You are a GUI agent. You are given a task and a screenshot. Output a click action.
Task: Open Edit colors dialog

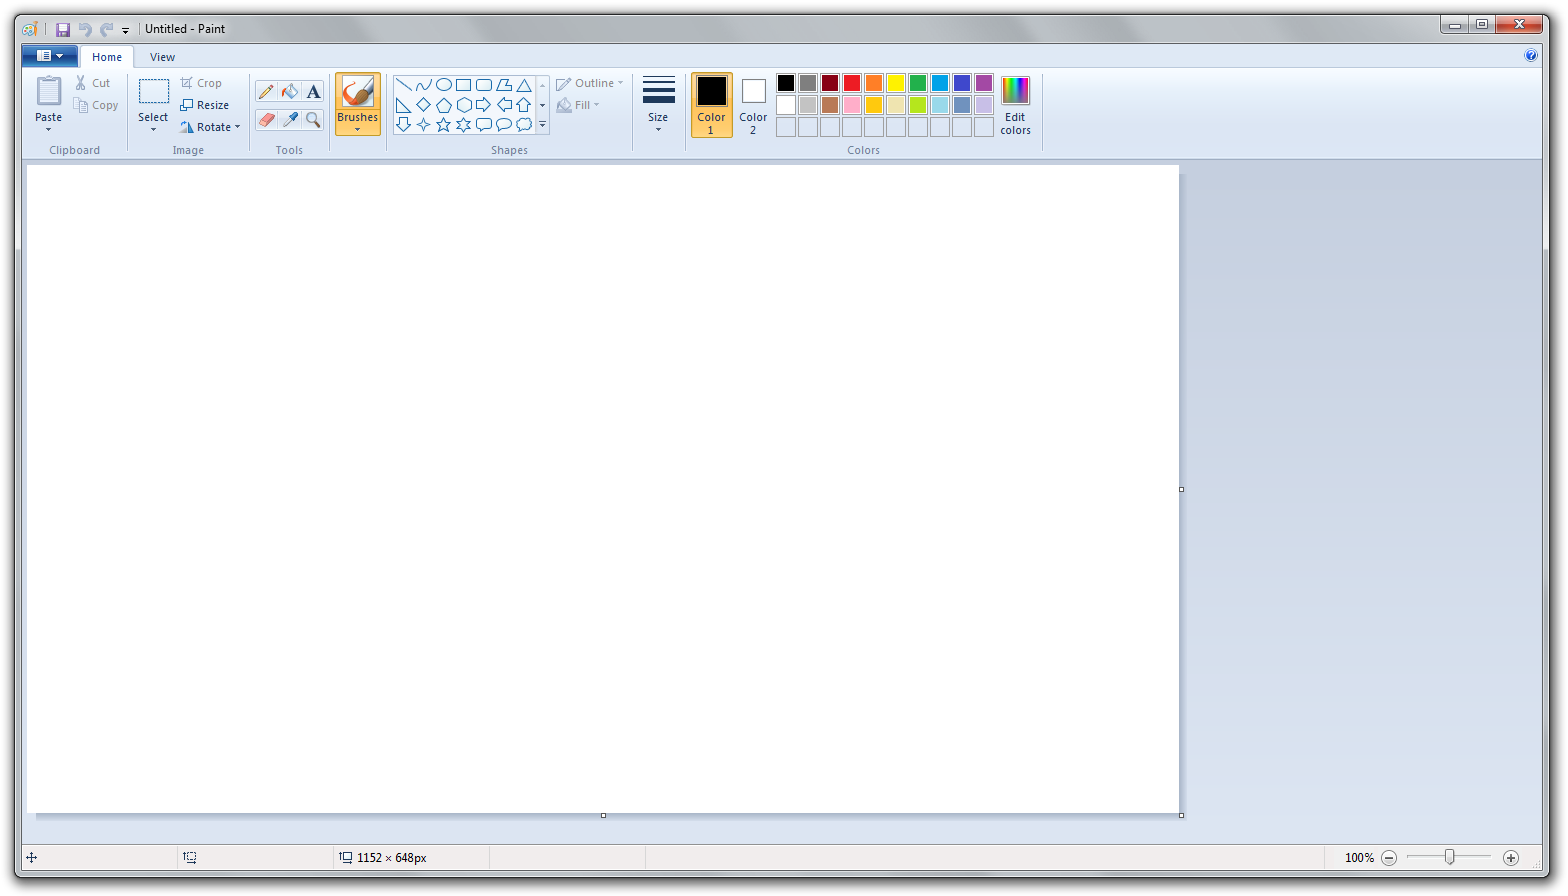point(1015,105)
